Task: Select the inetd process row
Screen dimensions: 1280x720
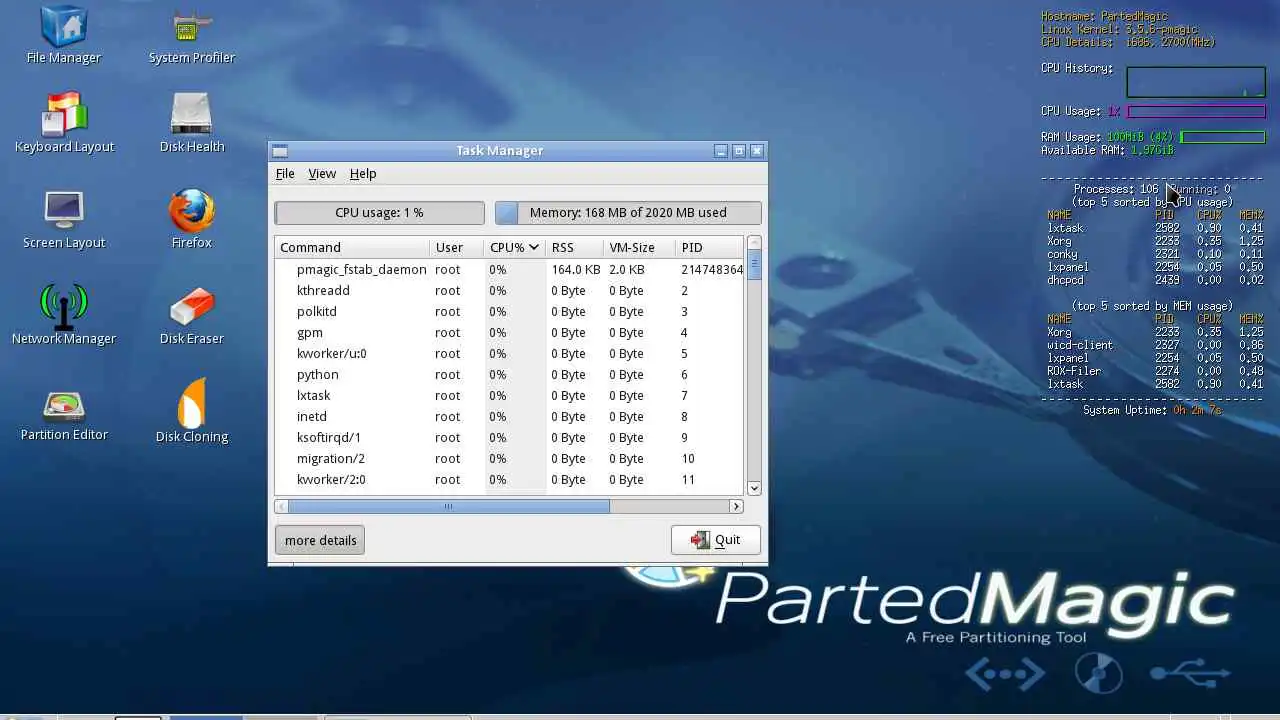Action: coord(509,417)
